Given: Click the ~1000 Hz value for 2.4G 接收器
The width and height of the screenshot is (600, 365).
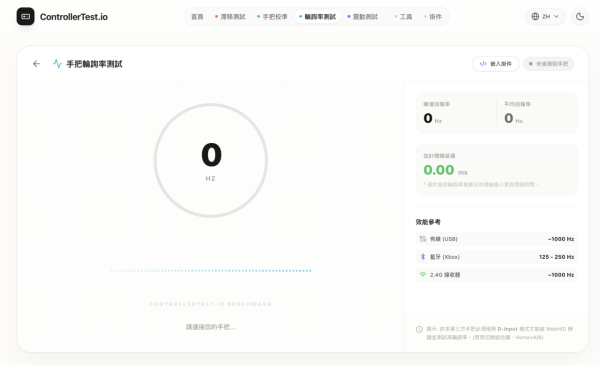Looking at the screenshot, I should [x=561, y=275].
